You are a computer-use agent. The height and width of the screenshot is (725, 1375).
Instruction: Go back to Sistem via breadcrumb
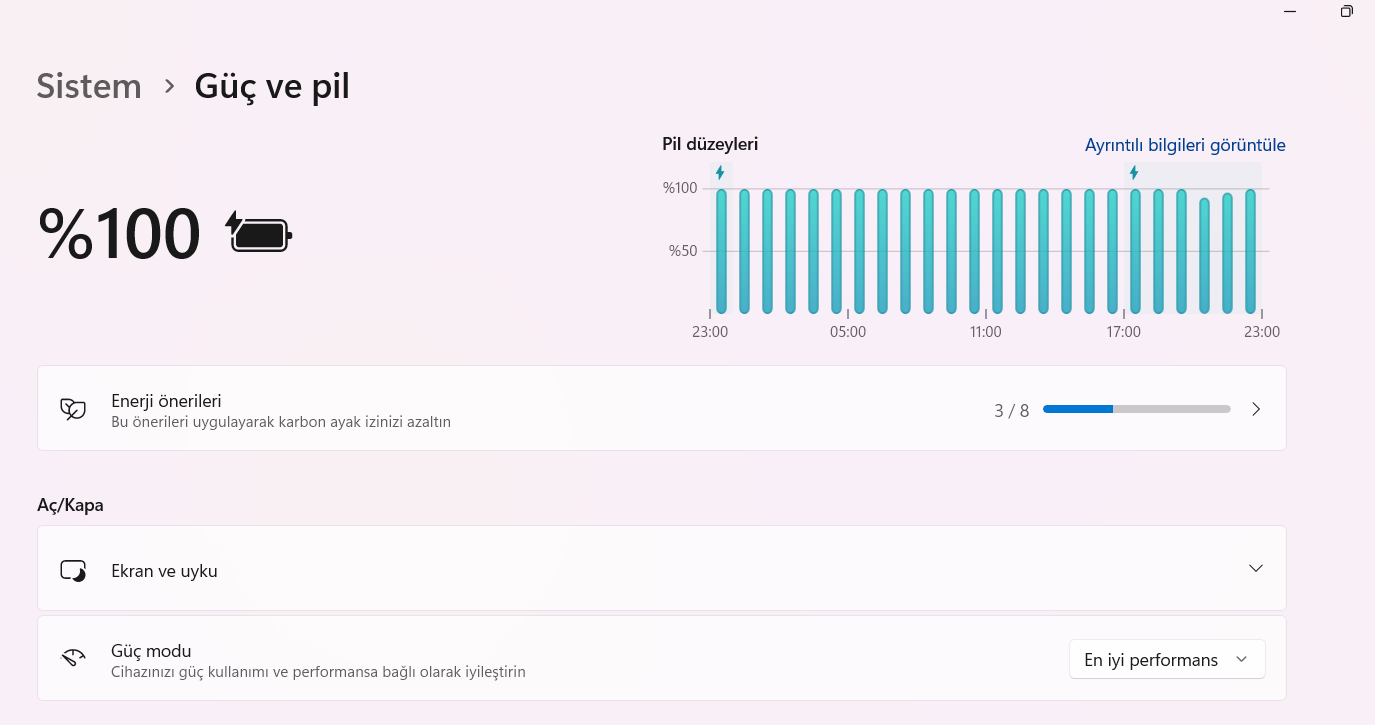(89, 87)
